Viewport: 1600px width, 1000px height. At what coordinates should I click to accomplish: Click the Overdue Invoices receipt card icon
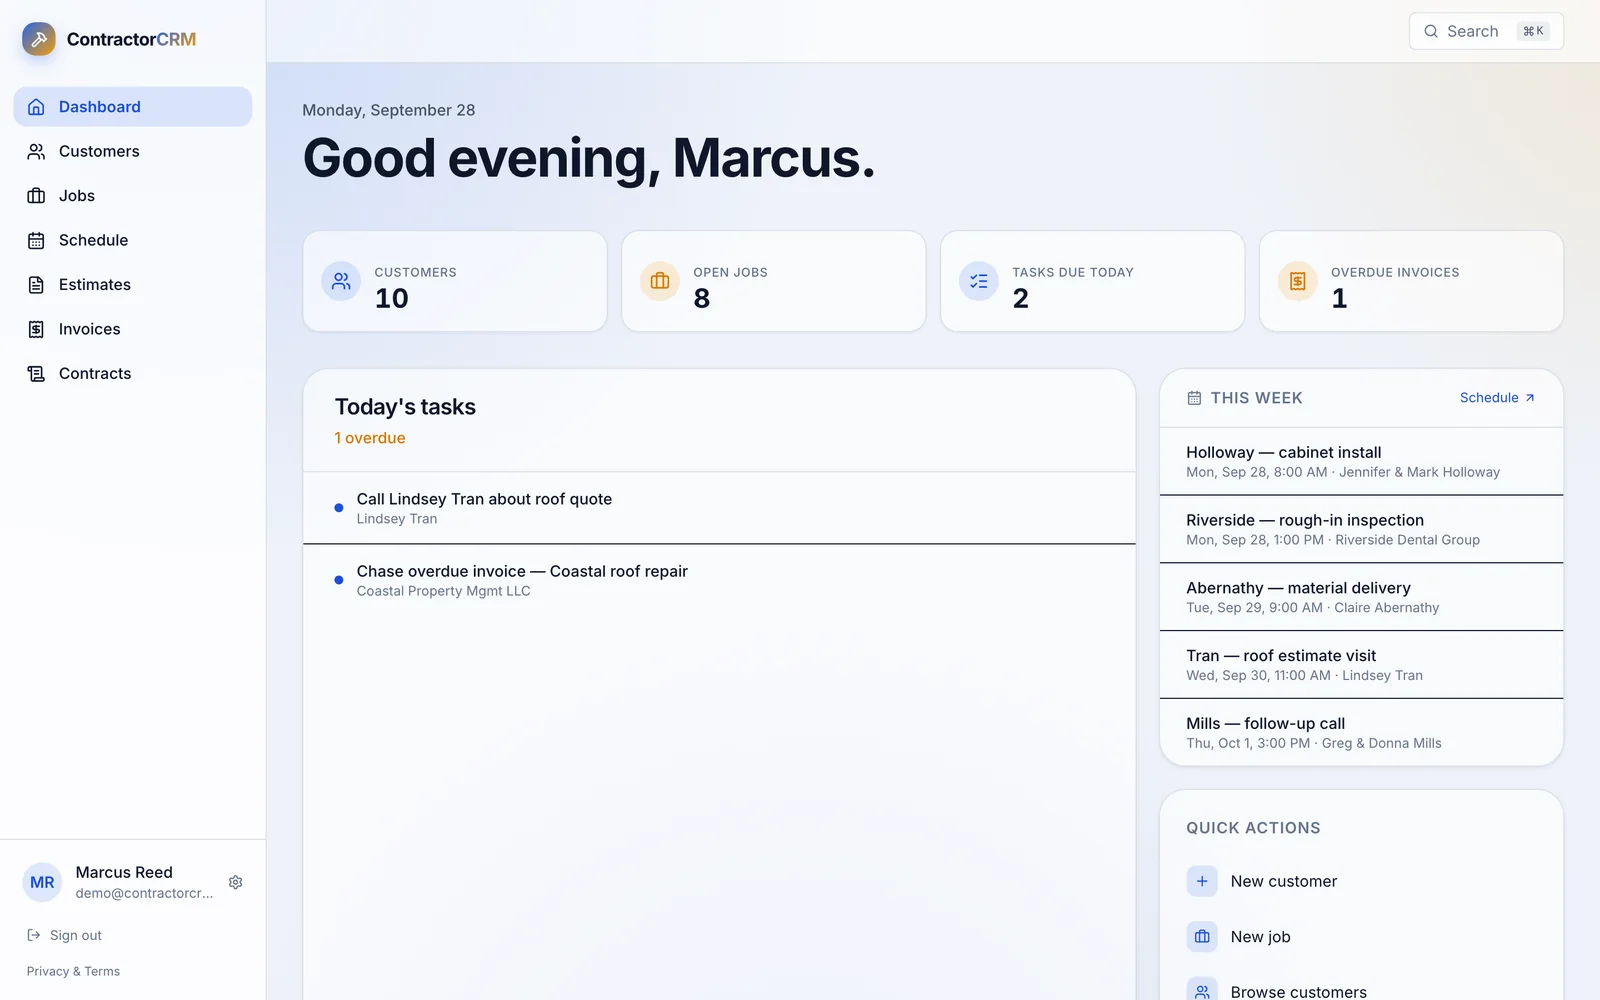pos(1298,281)
